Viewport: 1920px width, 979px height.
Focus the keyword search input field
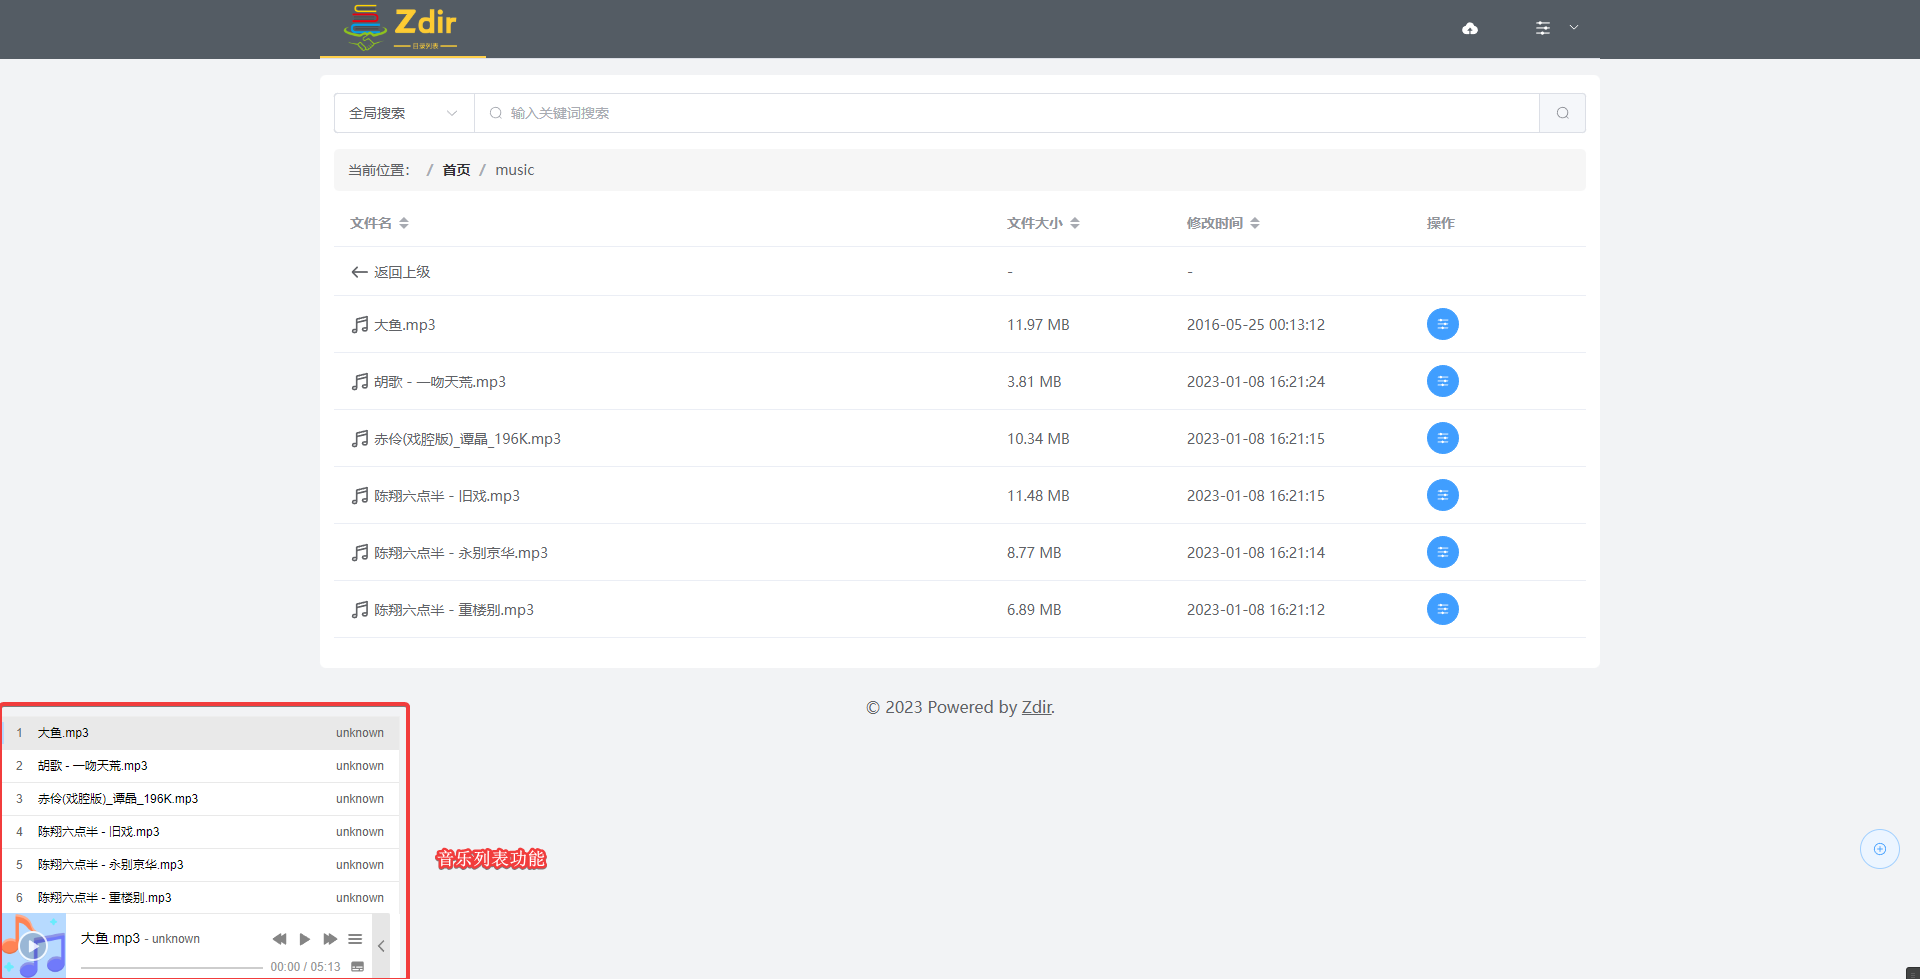tap(1010, 113)
